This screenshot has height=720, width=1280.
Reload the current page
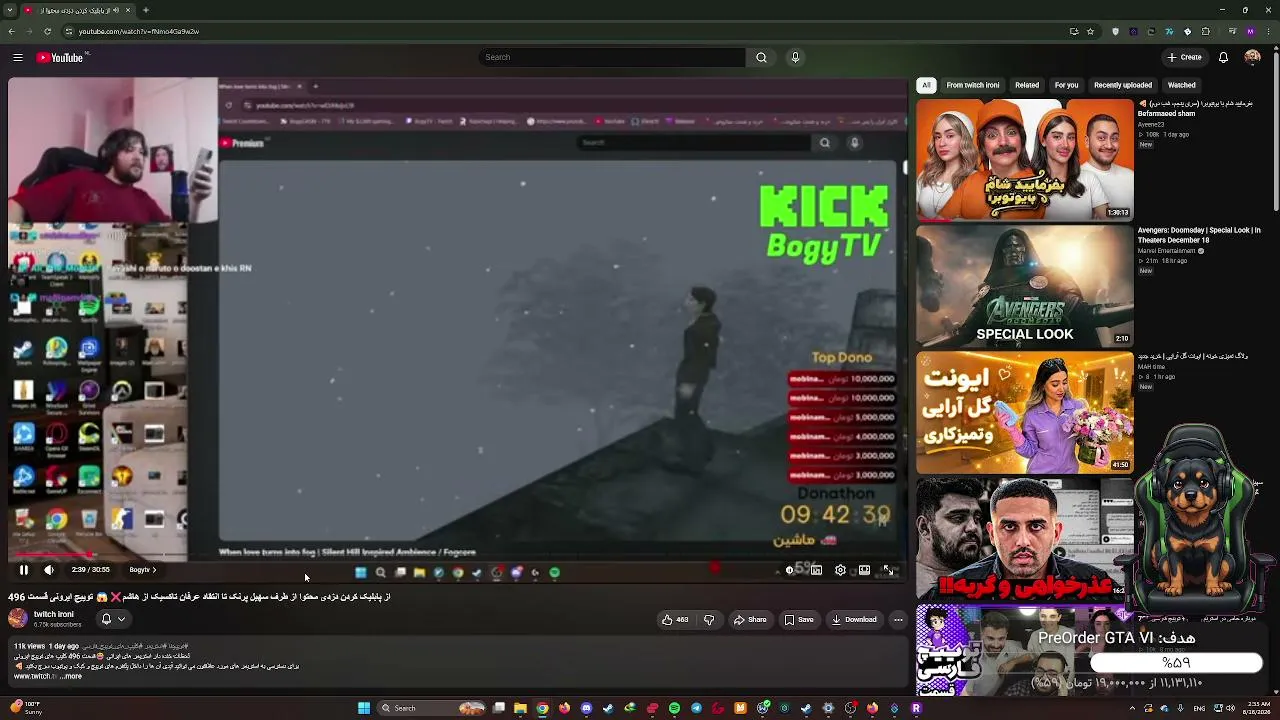(x=47, y=31)
